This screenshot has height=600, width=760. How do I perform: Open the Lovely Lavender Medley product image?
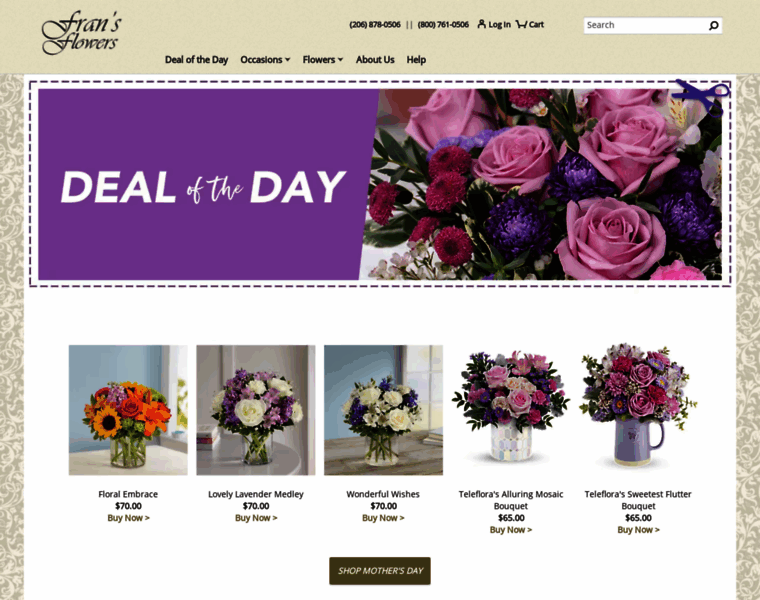[x=256, y=410]
